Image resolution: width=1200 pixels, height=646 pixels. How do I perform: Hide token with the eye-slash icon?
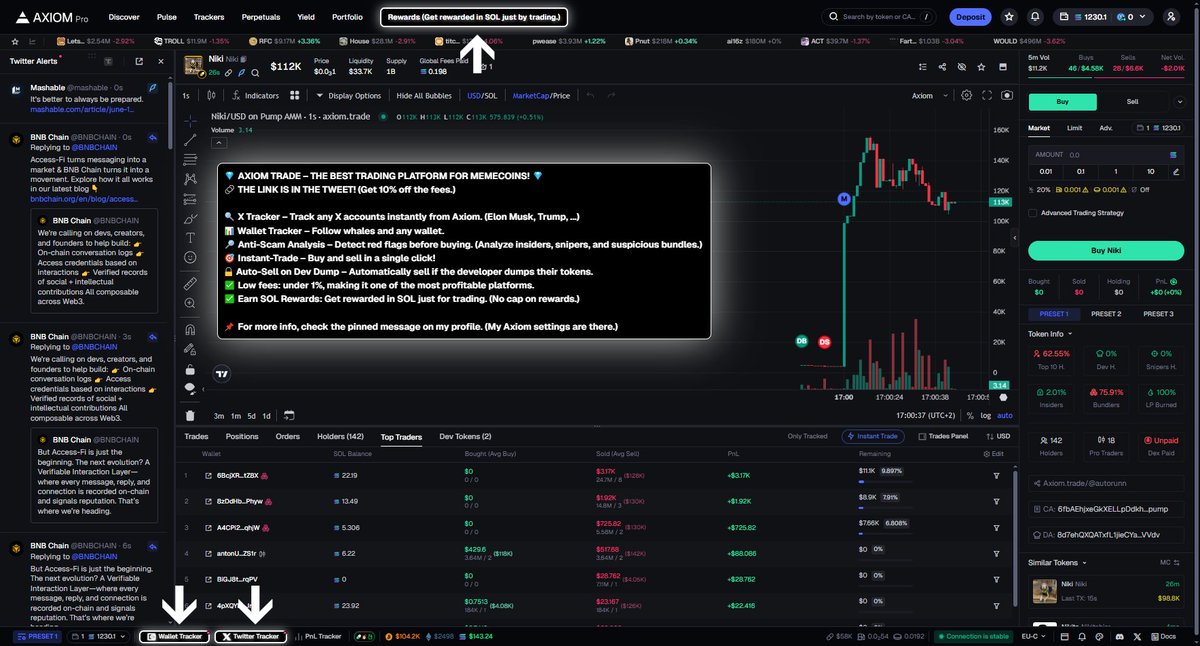961,66
